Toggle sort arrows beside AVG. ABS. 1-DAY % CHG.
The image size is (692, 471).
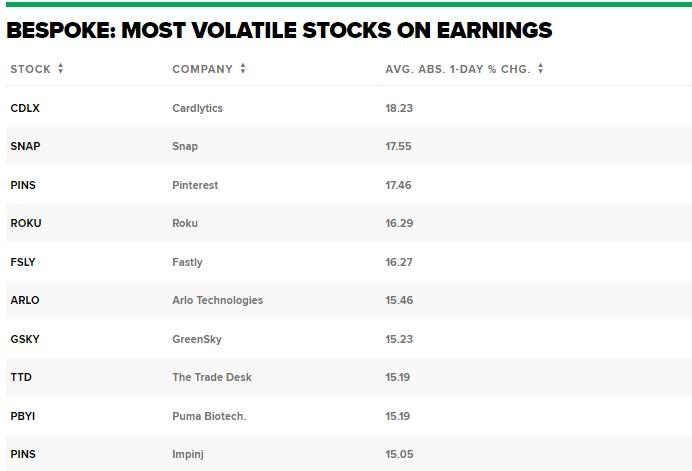541,69
